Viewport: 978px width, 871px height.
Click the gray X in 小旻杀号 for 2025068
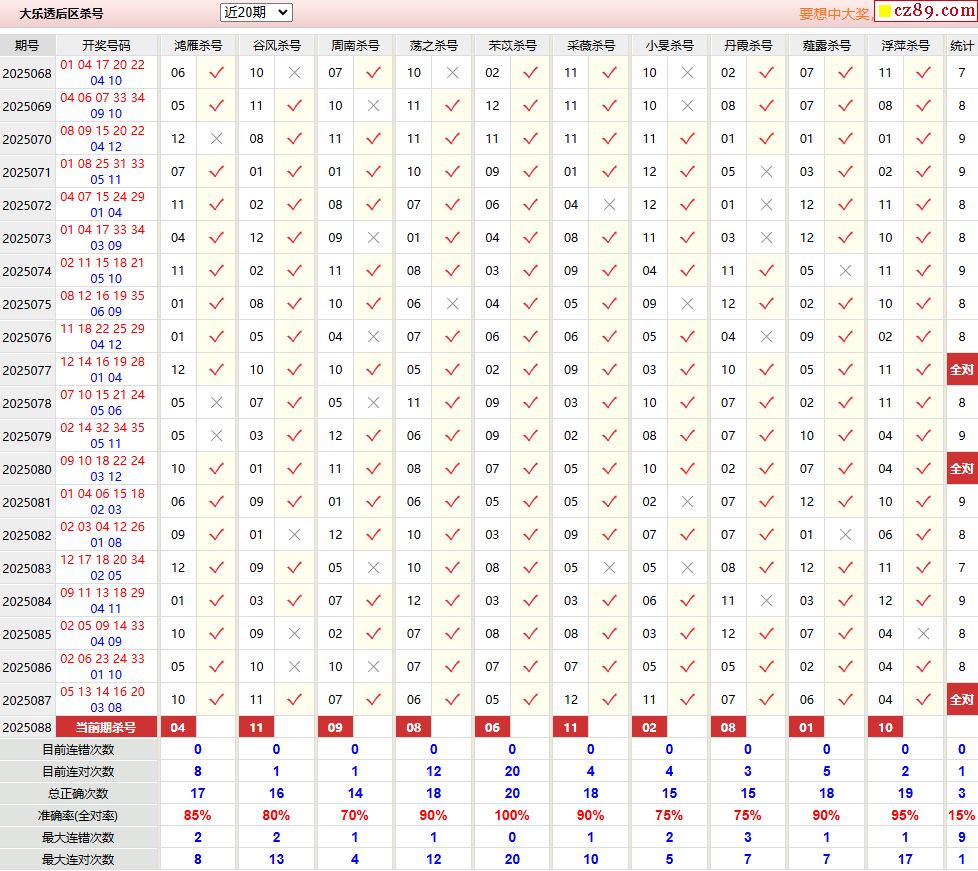687,73
